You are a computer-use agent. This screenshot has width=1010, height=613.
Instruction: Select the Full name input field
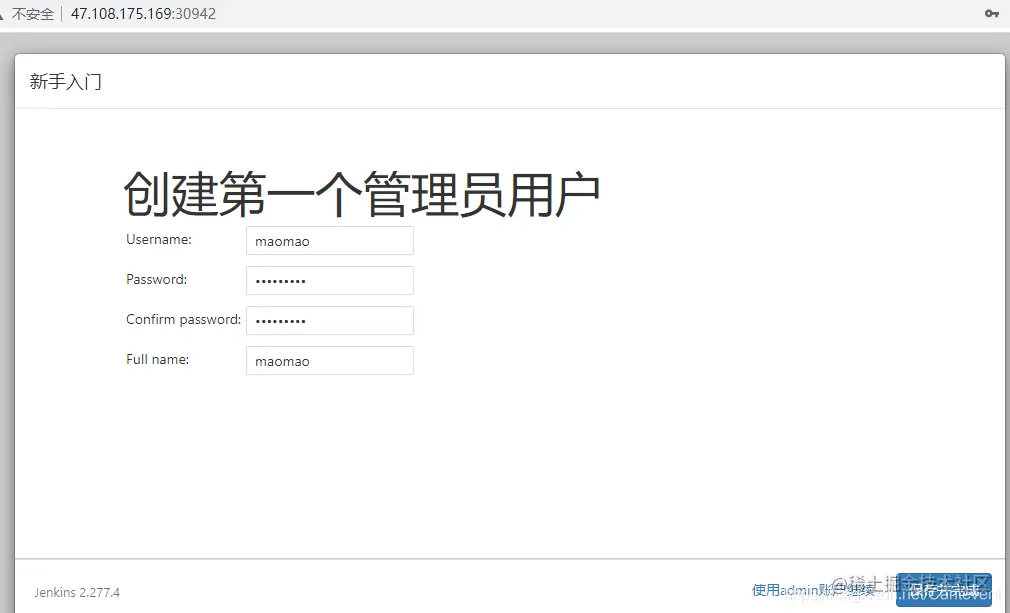tap(329, 360)
